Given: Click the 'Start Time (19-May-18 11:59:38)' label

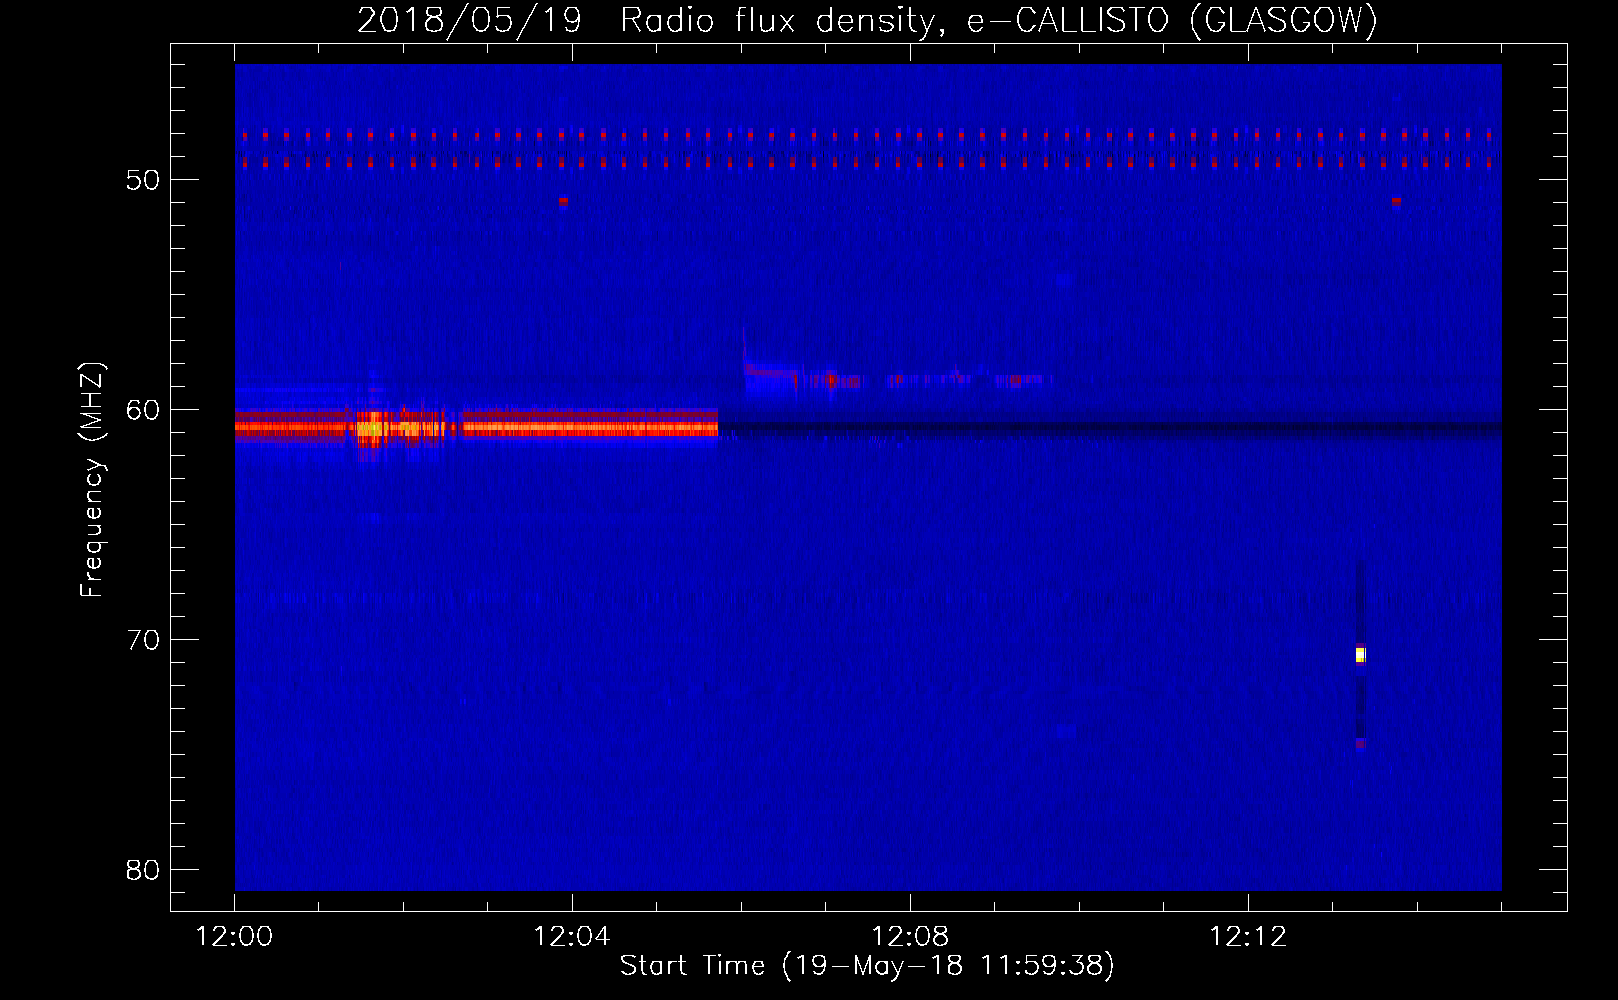Looking at the screenshot, I should coord(867,966).
